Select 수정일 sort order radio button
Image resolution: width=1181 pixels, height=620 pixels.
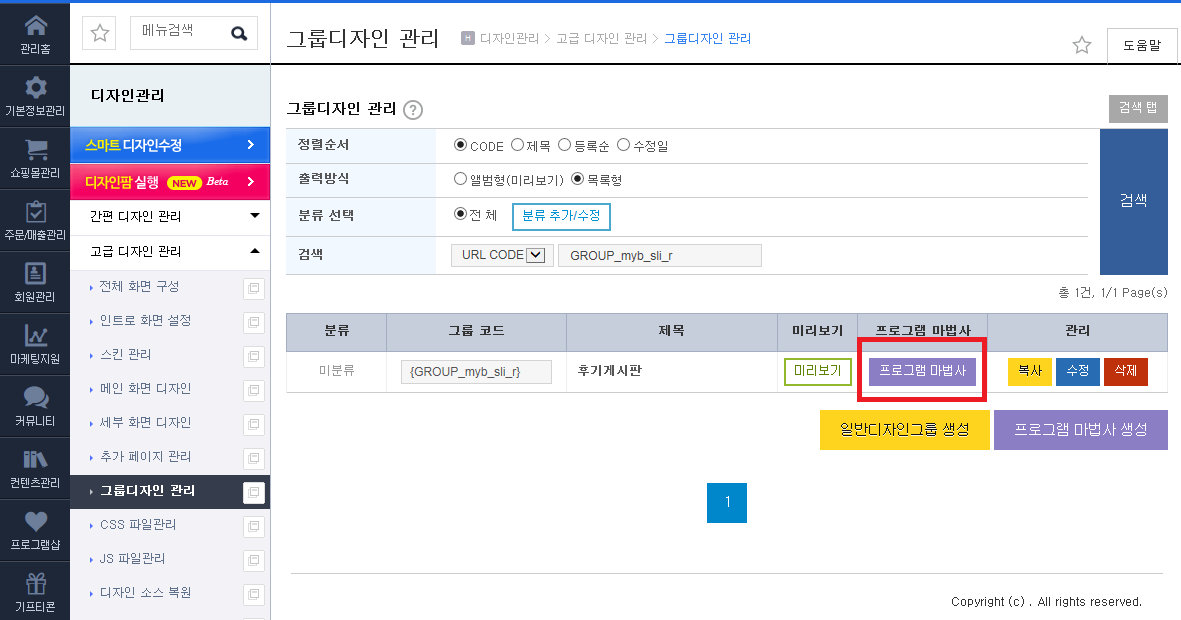[624, 145]
